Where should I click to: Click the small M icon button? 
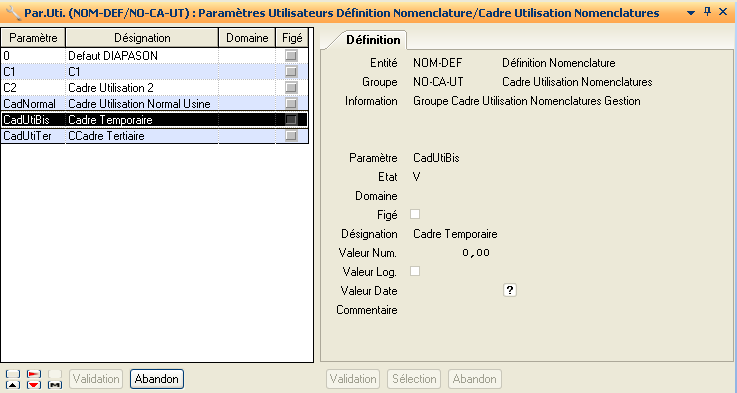[x=55, y=385]
